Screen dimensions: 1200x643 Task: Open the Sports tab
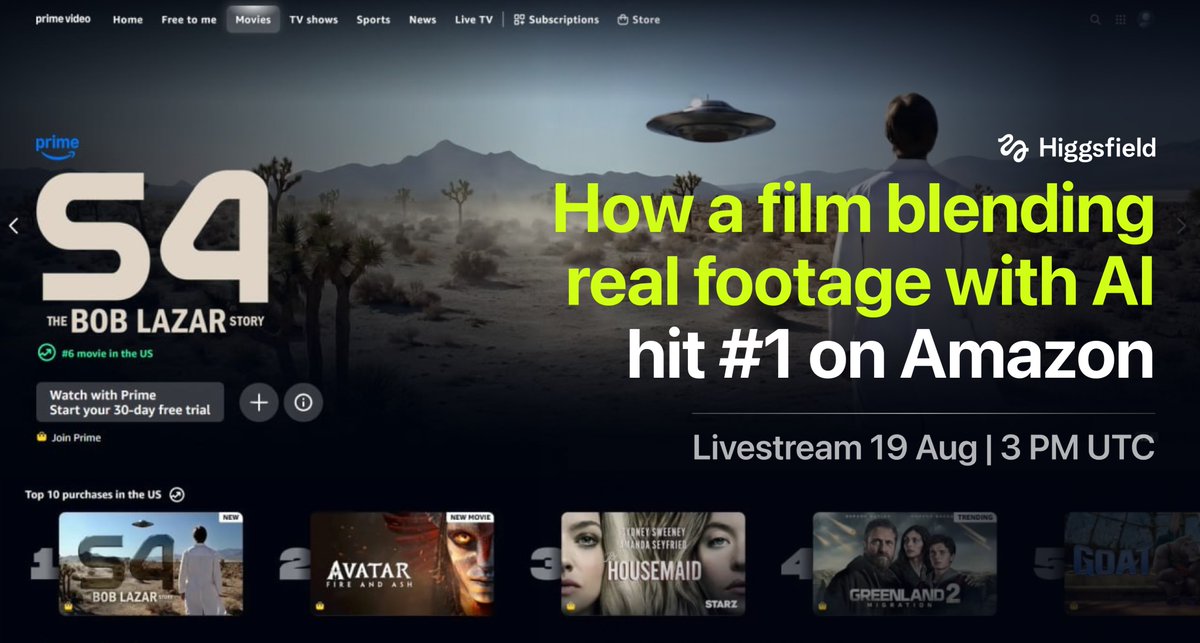tap(373, 20)
